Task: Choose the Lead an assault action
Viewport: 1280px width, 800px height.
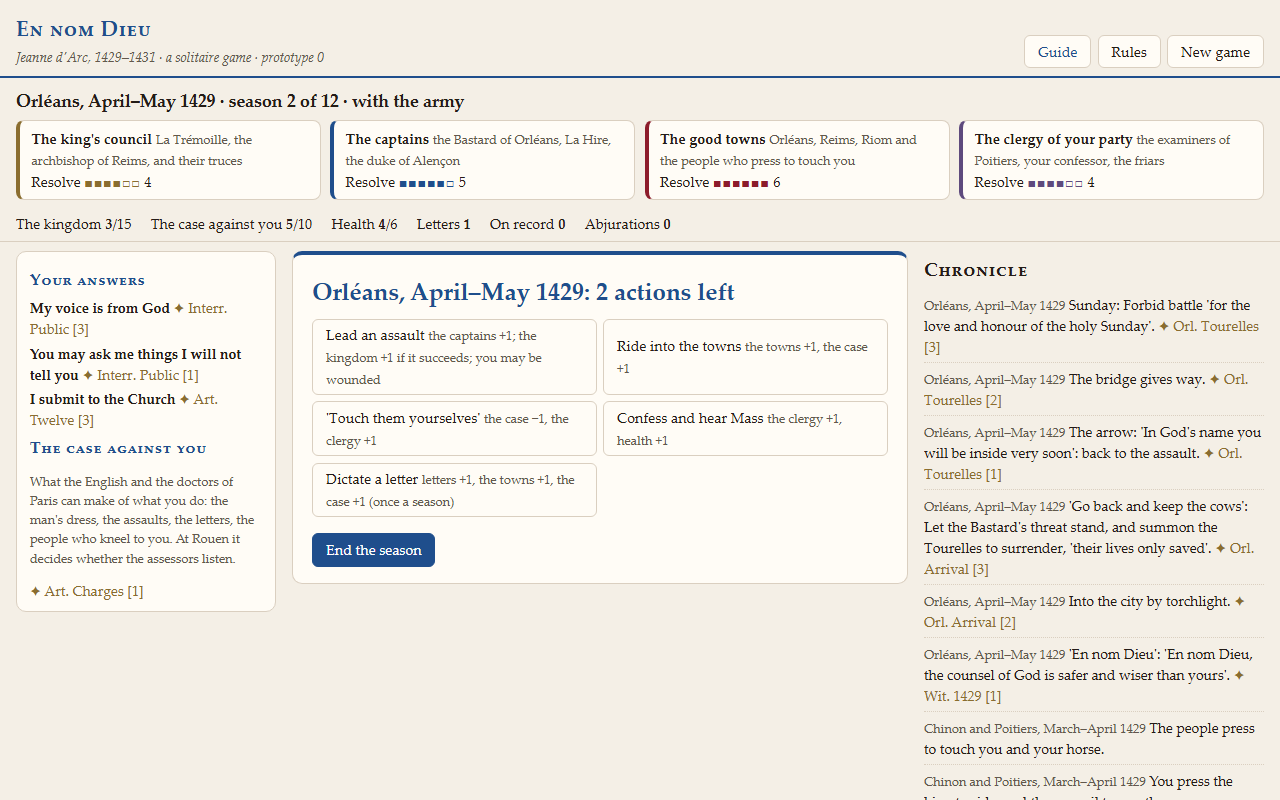Action: coord(454,357)
